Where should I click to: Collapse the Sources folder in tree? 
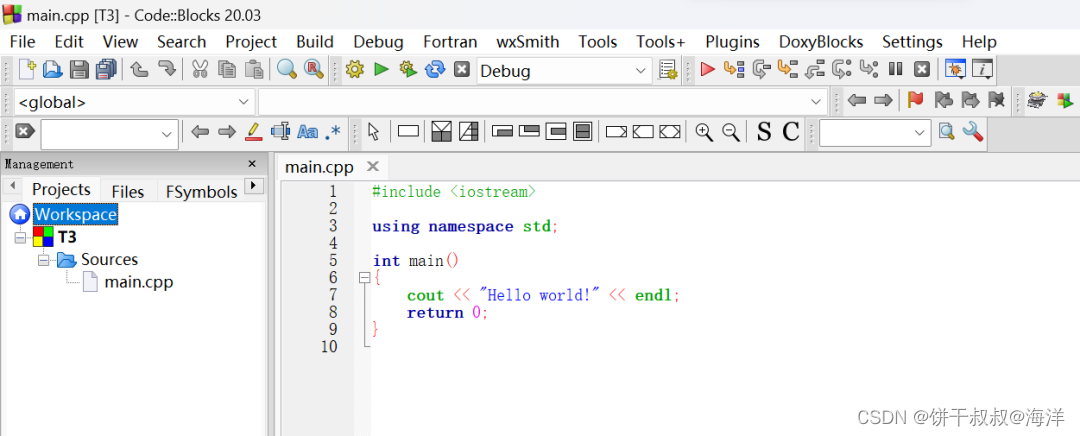click(x=43, y=260)
